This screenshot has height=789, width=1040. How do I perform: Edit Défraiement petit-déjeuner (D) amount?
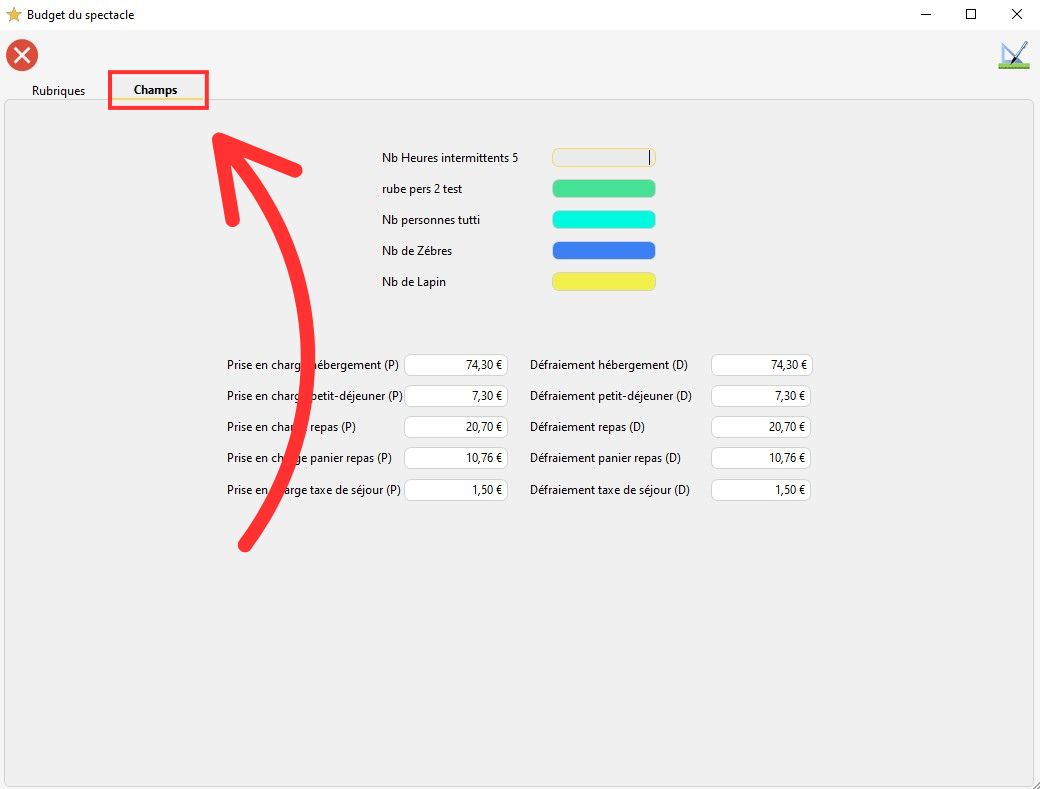pyautogui.click(x=761, y=396)
